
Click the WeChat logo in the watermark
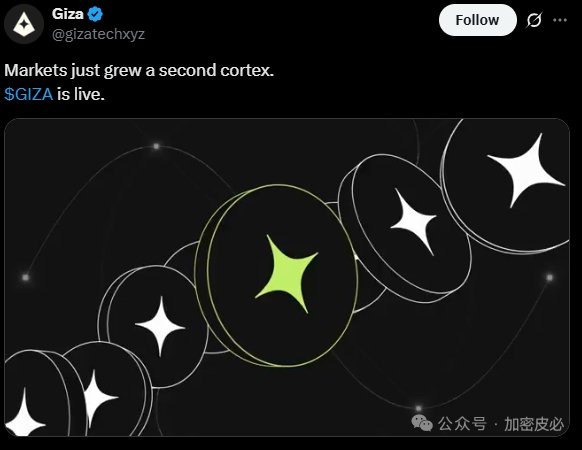[x=422, y=423]
